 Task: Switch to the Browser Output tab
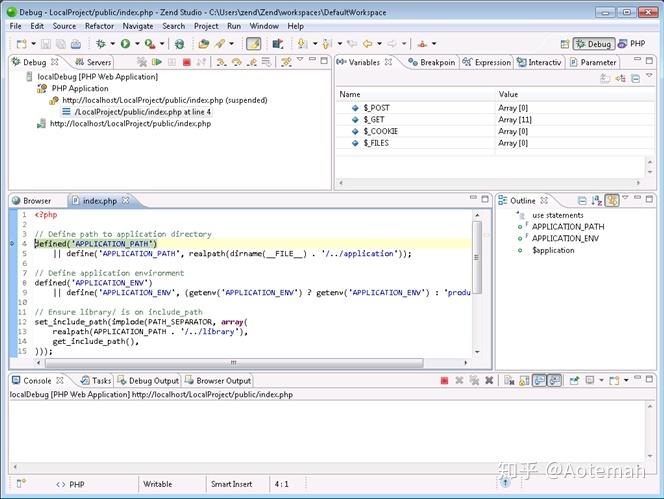tap(218, 381)
